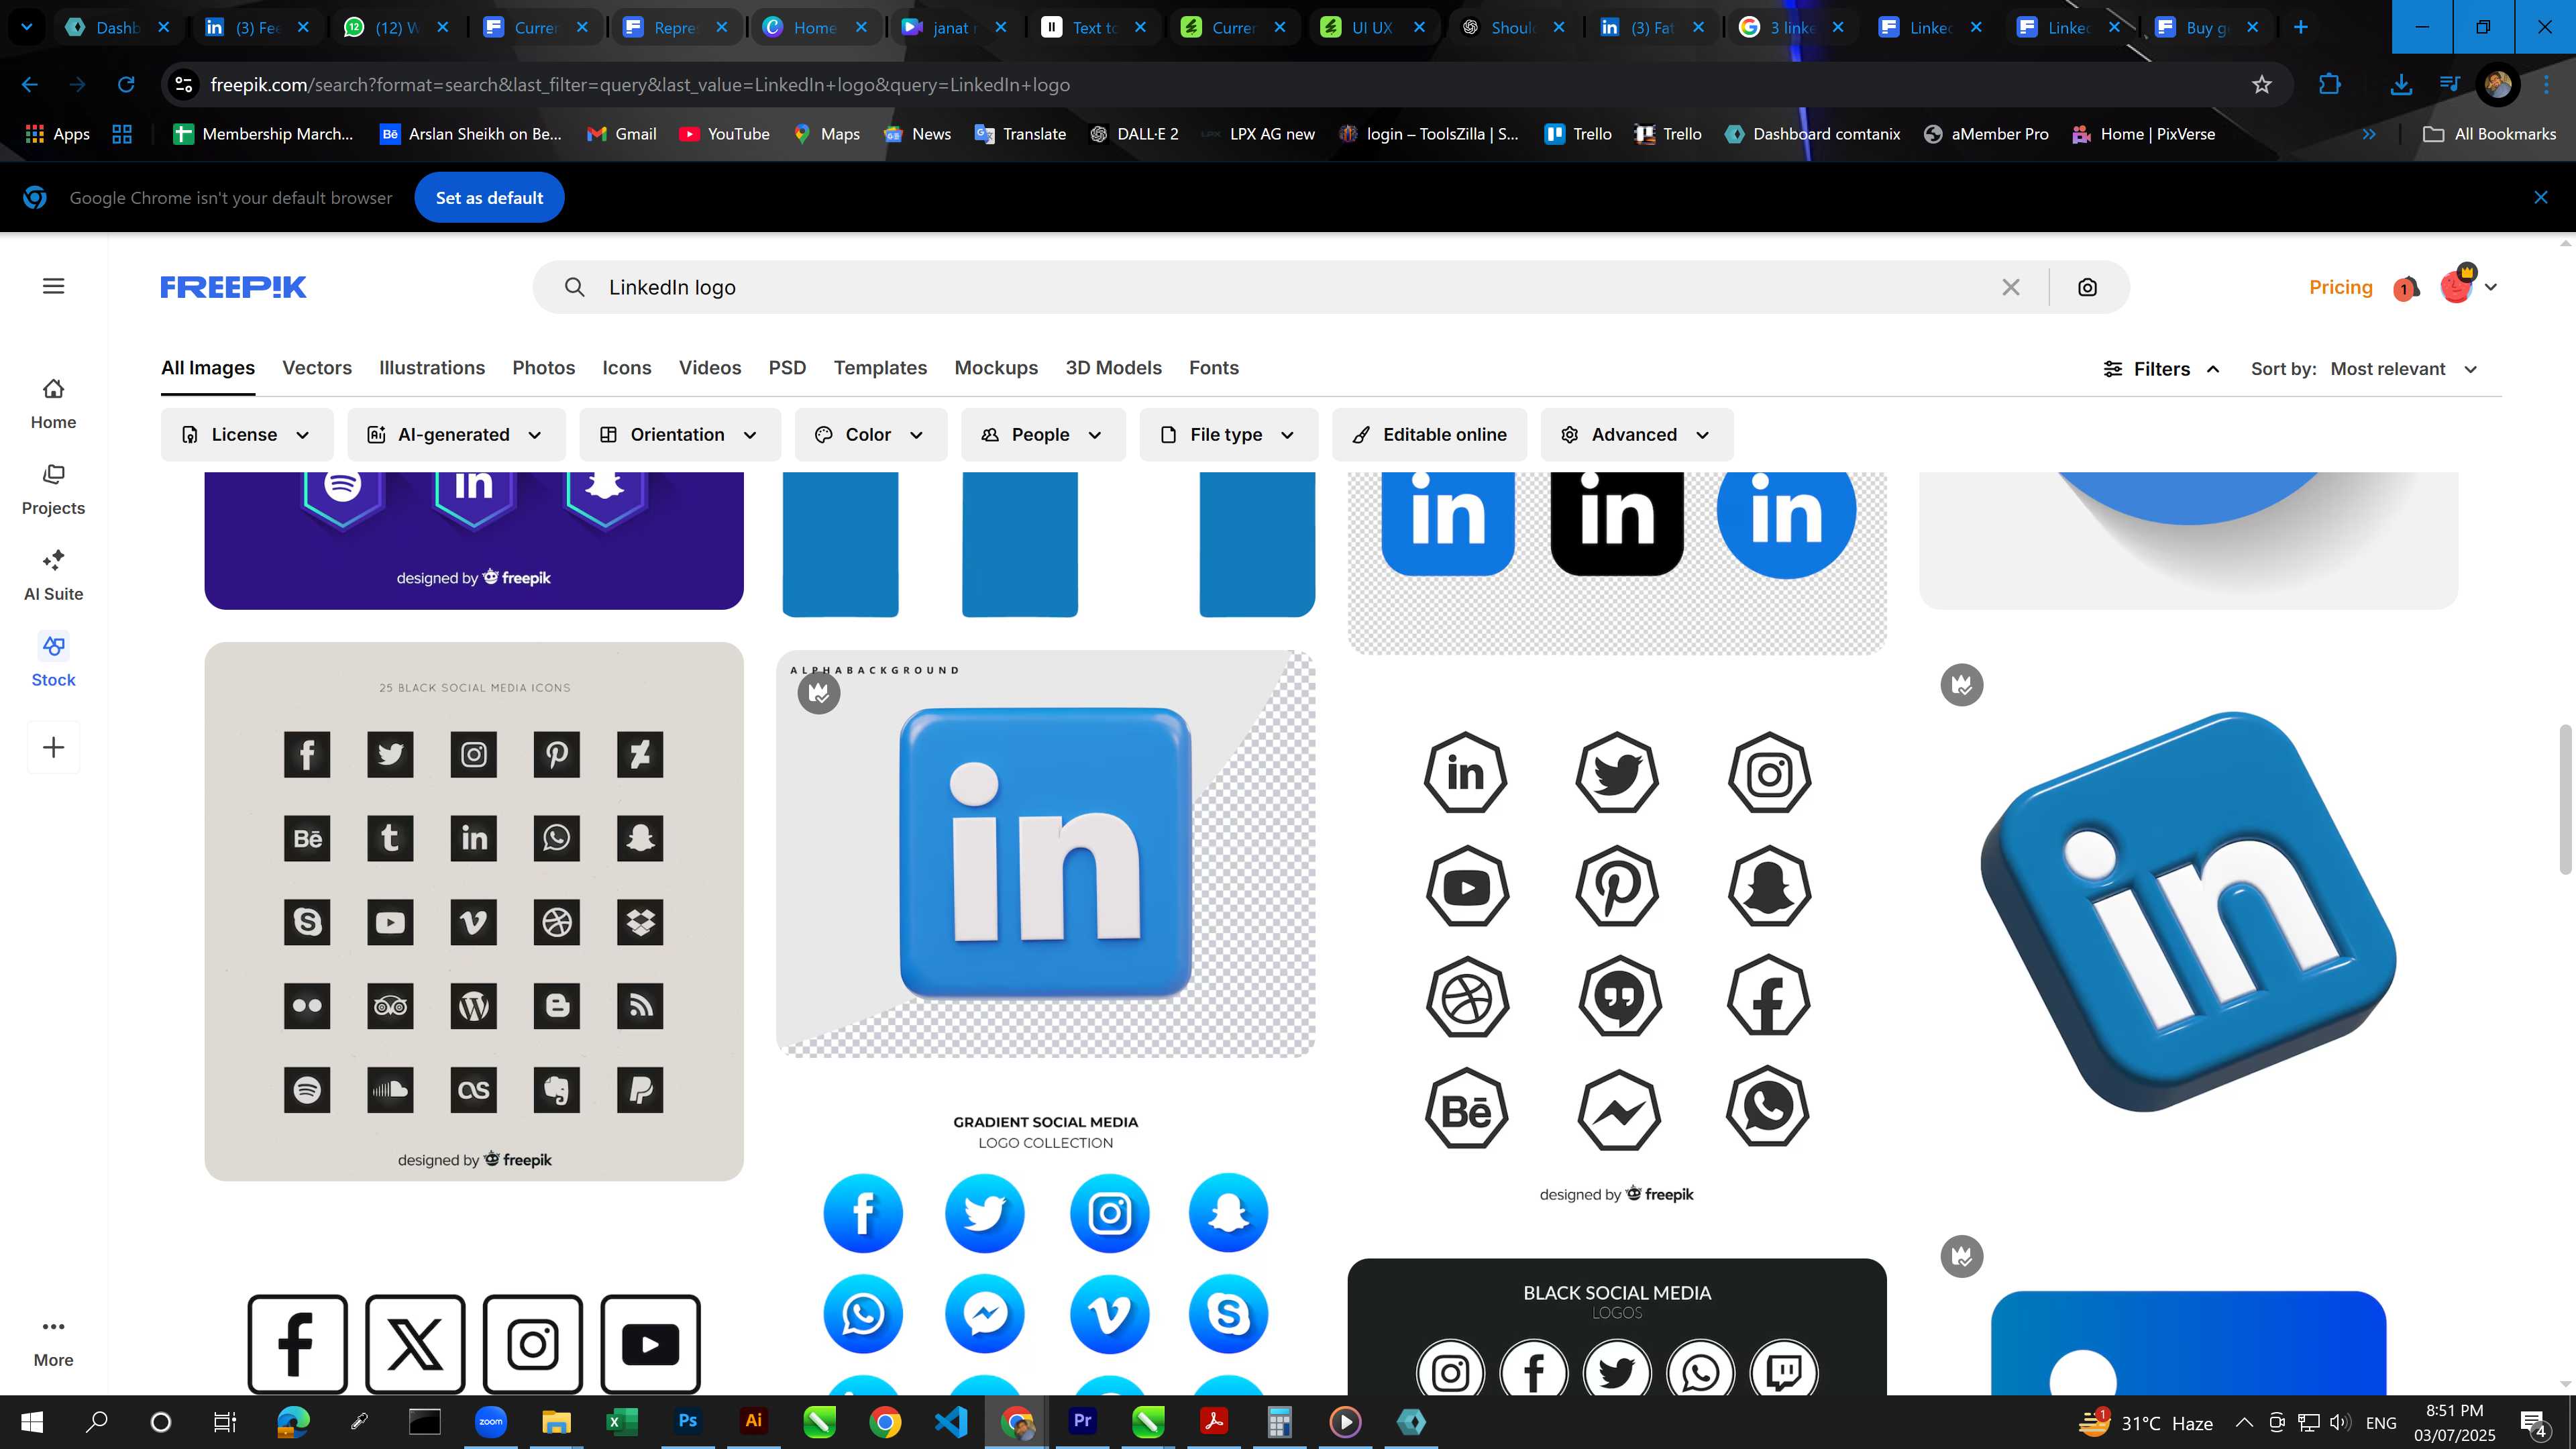
Task: Reload the Freepik page
Action: pos(126,85)
